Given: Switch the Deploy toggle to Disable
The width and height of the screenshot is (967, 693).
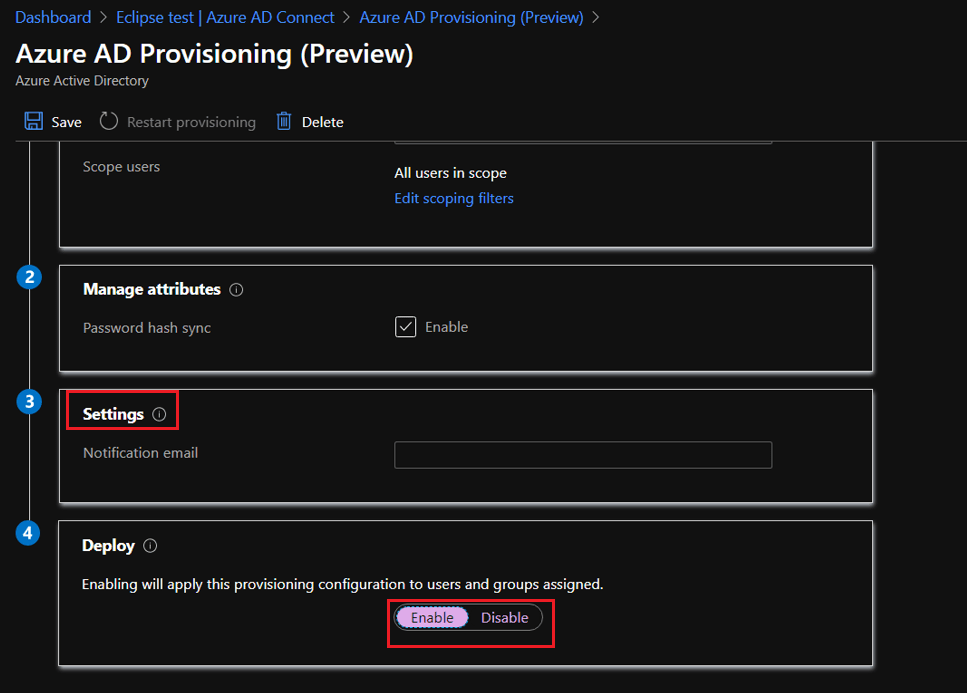Looking at the screenshot, I should [x=505, y=618].
